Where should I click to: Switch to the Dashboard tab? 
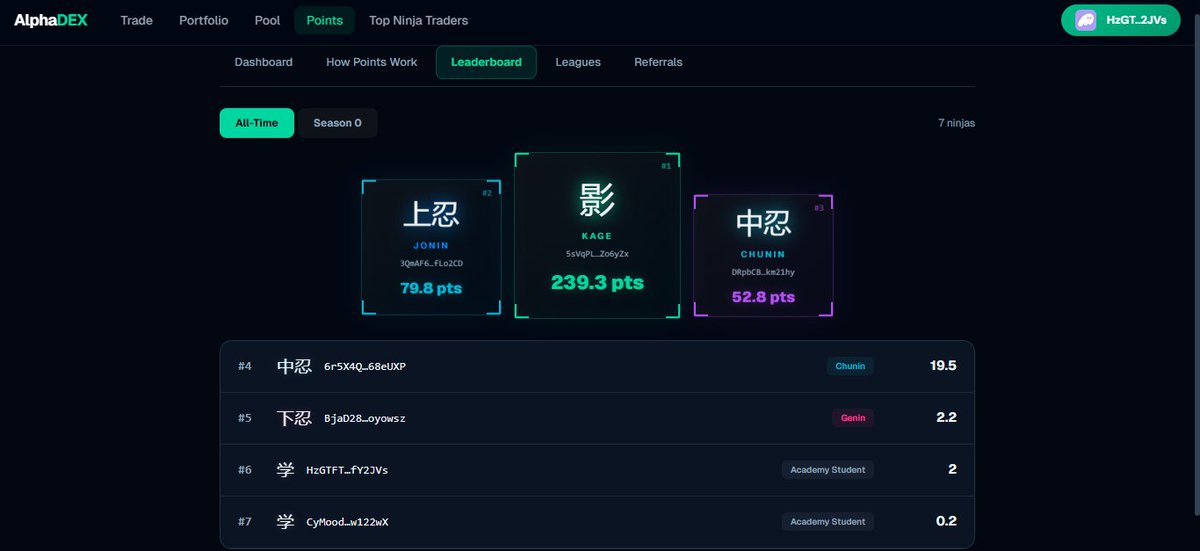(264, 62)
